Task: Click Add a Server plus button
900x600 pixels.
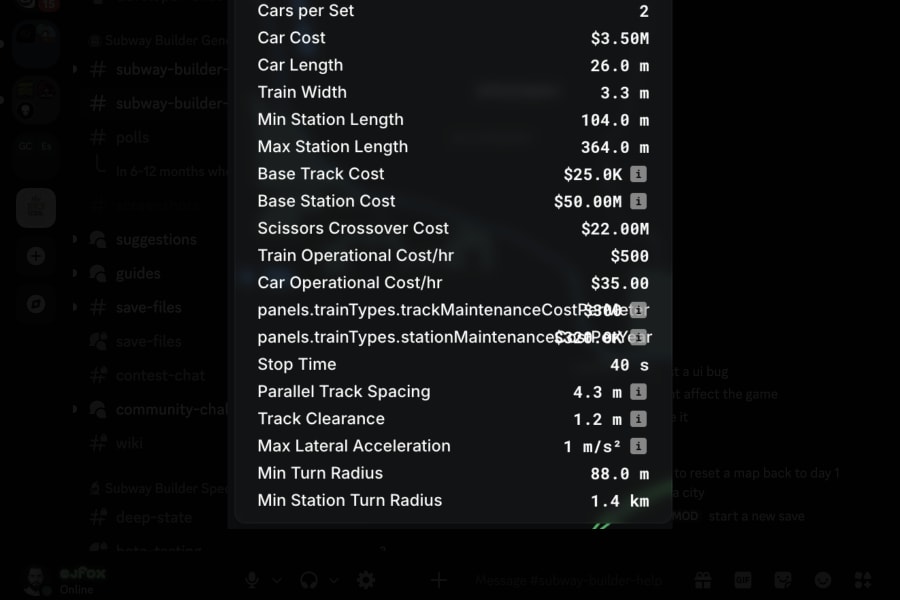Action: click(x=36, y=256)
